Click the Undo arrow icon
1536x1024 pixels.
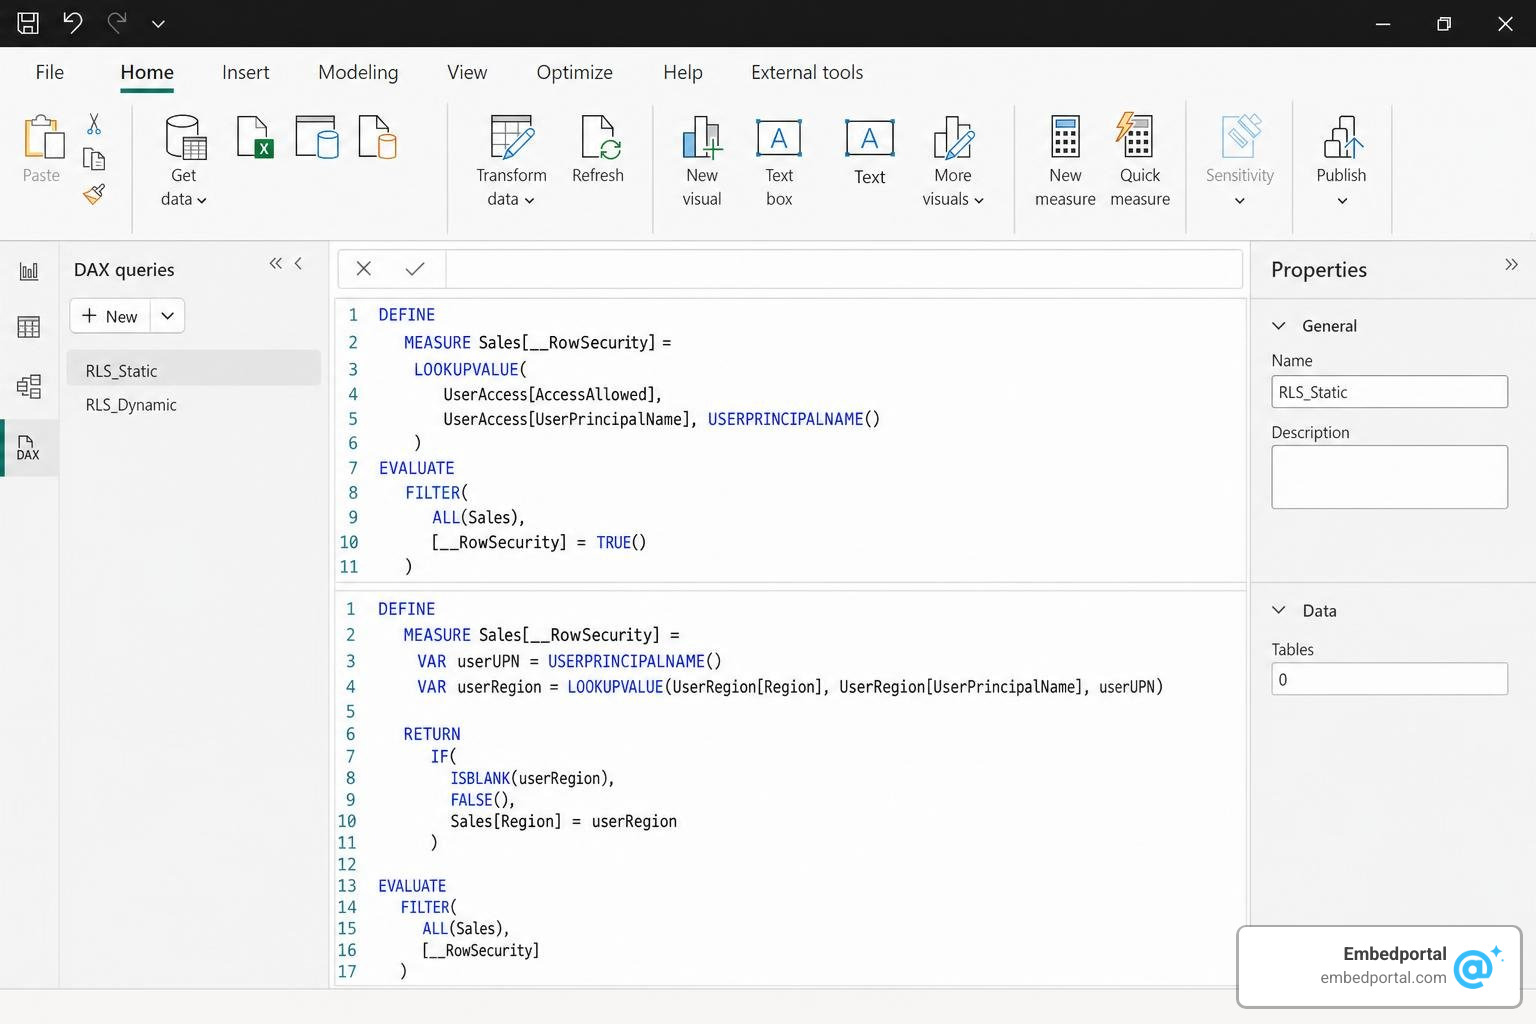[x=72, y=22]
